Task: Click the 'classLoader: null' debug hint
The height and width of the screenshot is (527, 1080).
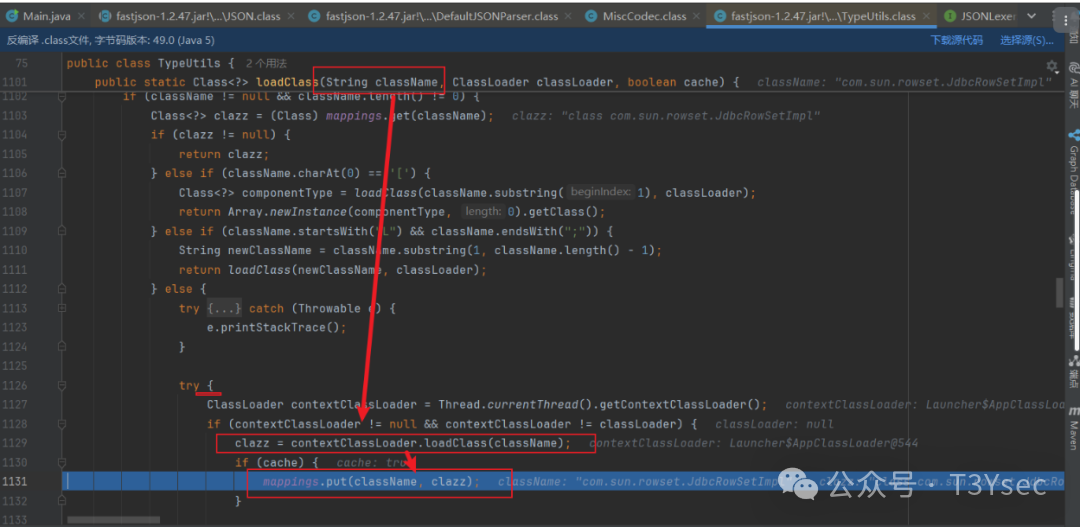Action: click(775, 424)
